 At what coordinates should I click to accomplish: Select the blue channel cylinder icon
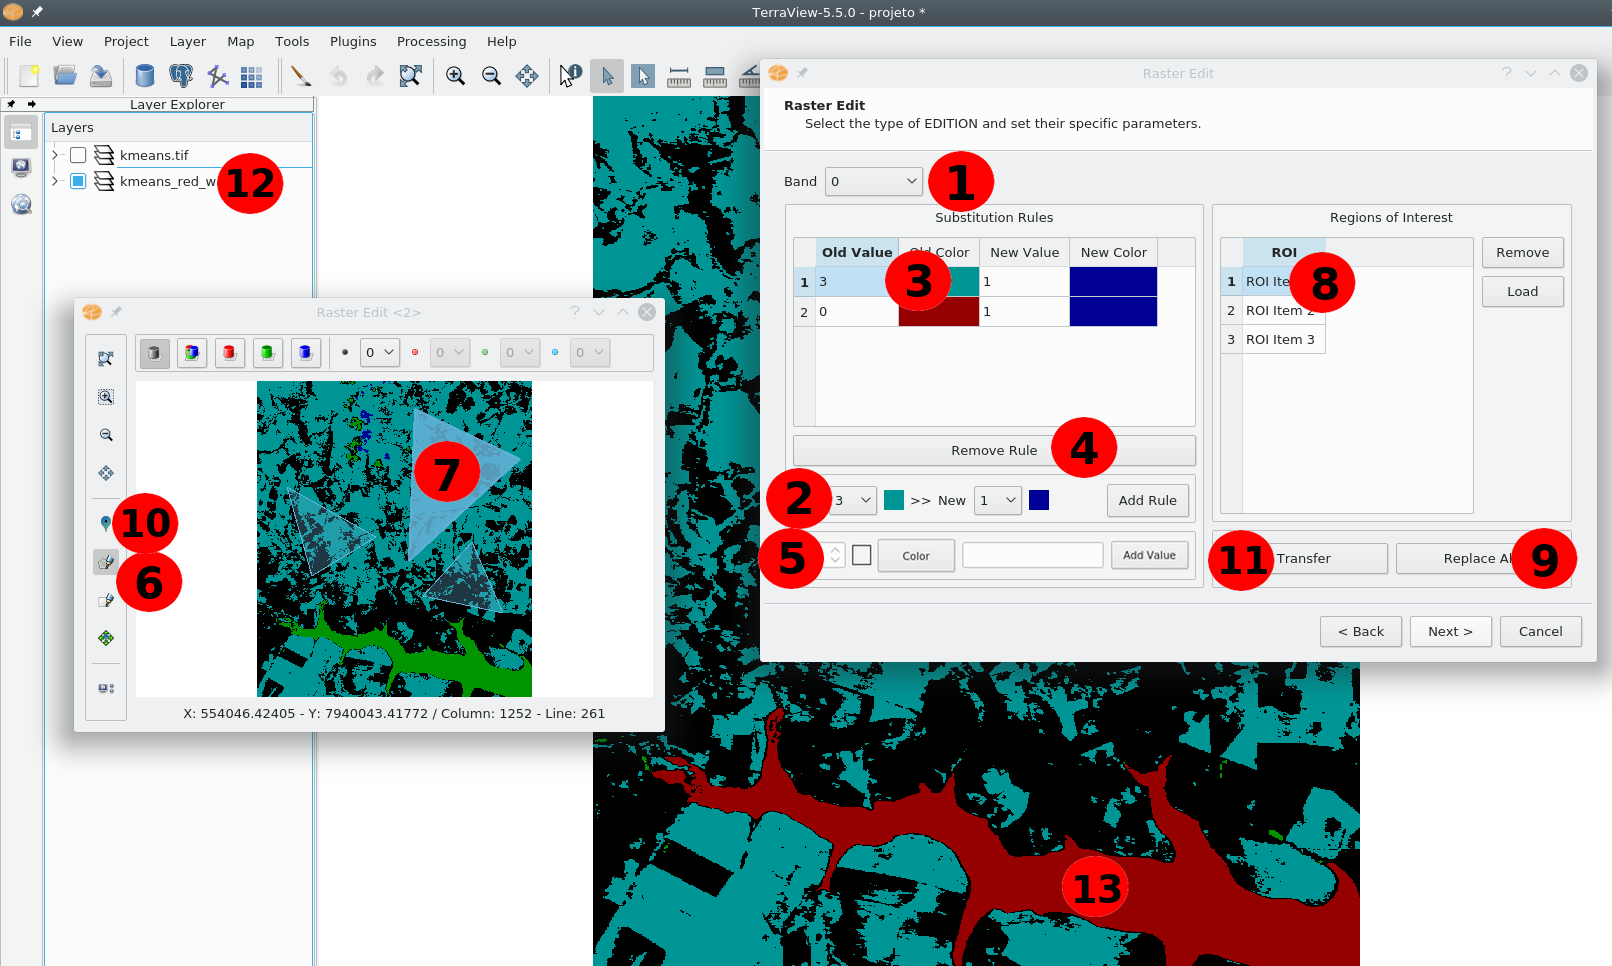point(305,353)
